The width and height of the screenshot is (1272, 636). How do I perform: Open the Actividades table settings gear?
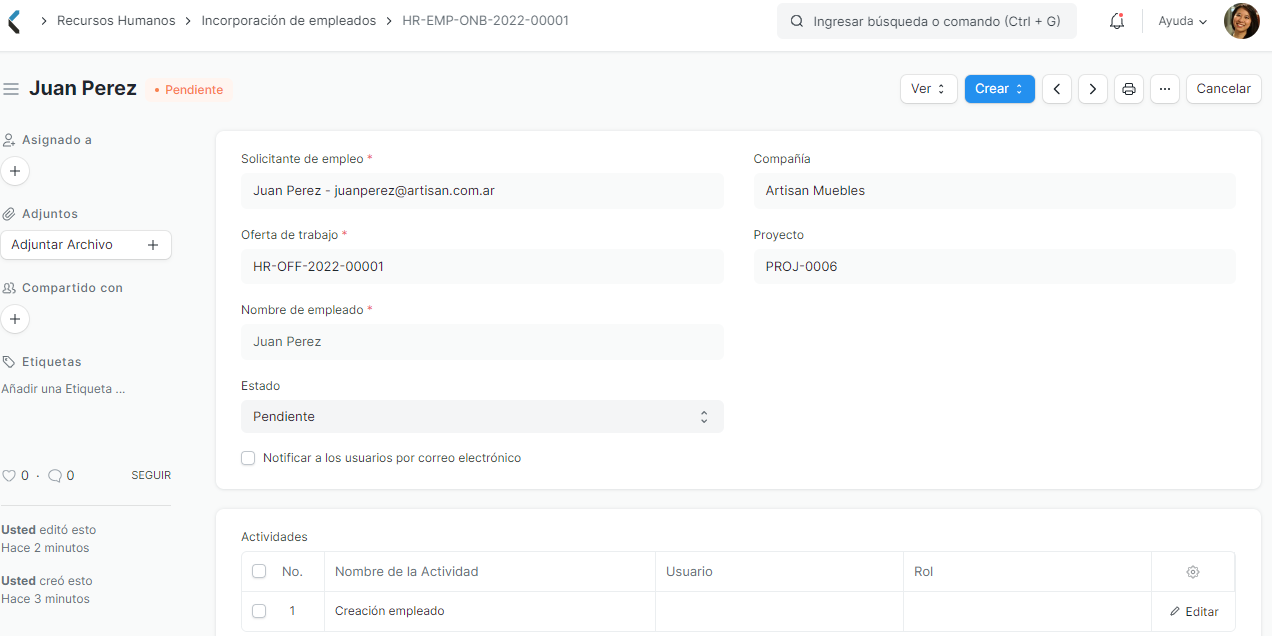(x=1193, y=572)
